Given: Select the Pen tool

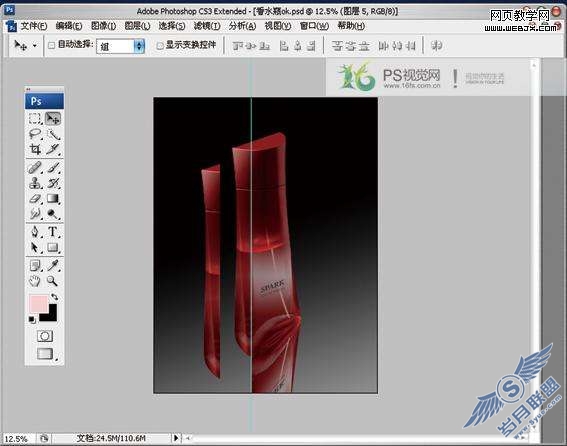Looking at the screenshot, I should coord(35,232).
